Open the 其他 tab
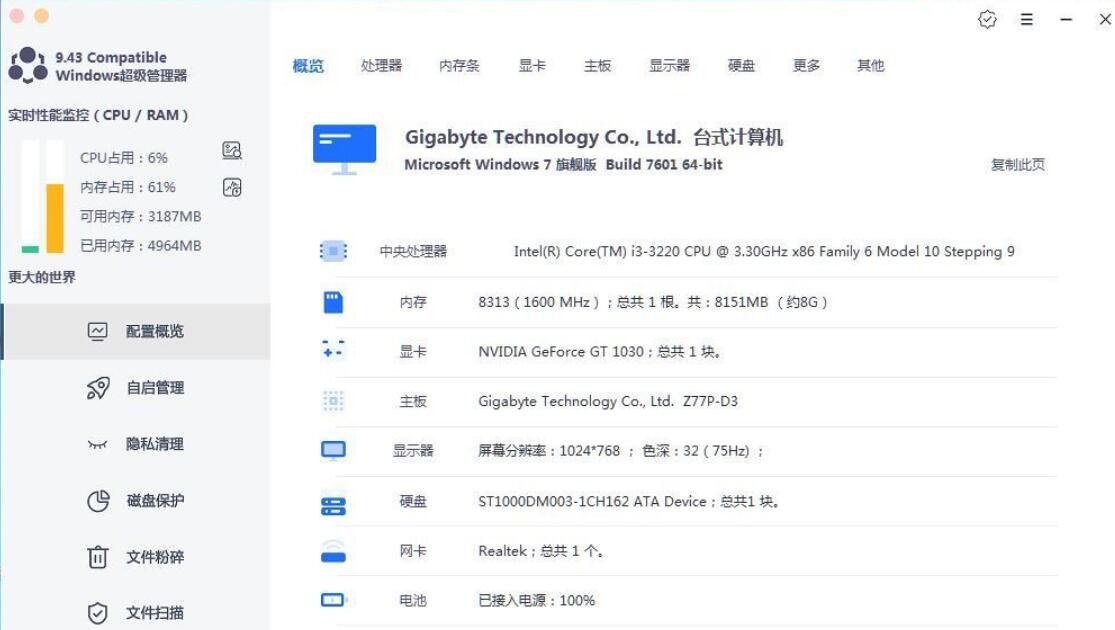This screenshot has height=630, width=1115. click(870, 66)
